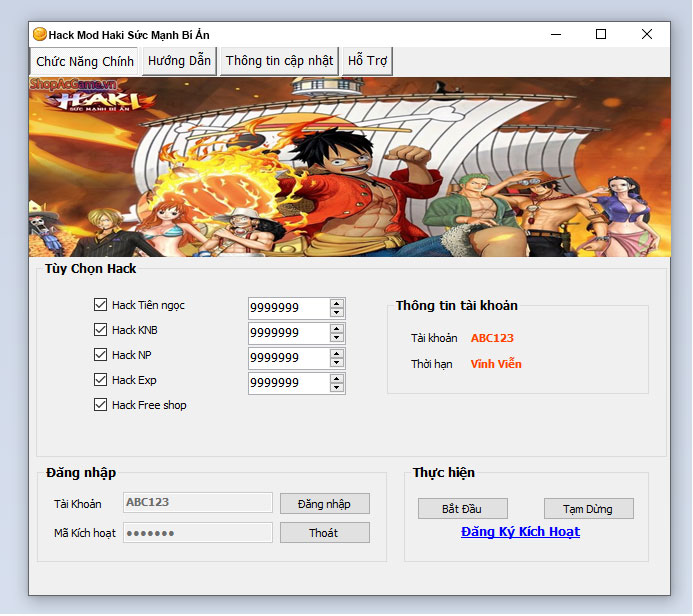Uncheck the Hack Tiên ngọc checkbox

click(x=100, y=305)
